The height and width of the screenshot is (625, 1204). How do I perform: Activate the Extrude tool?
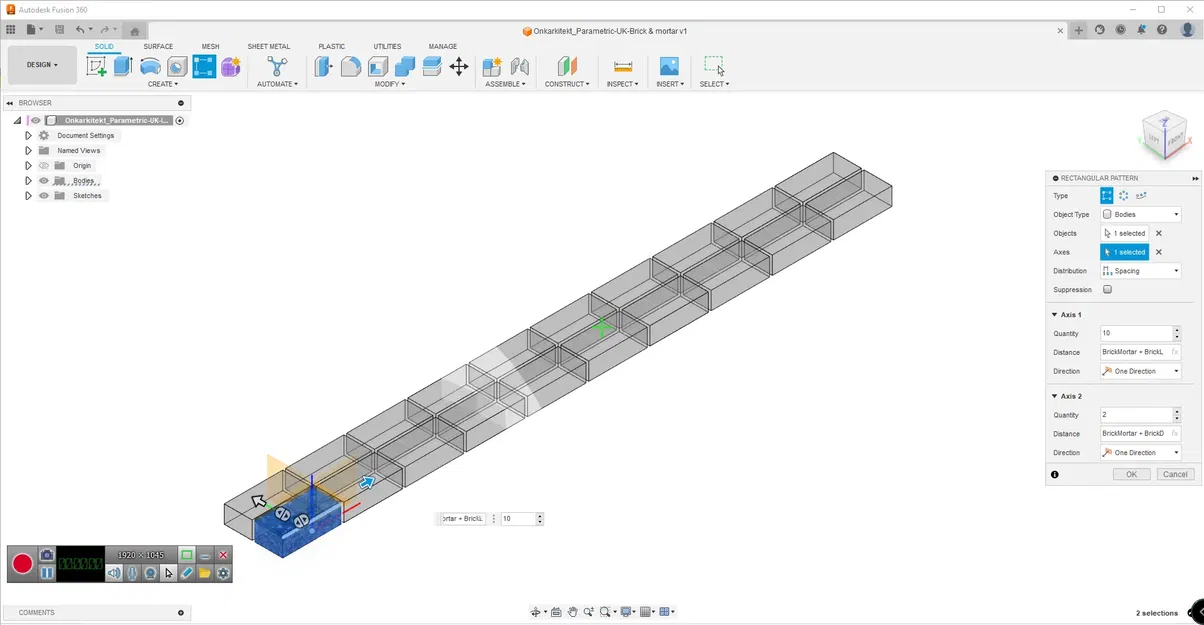click(x=122, y=66)
